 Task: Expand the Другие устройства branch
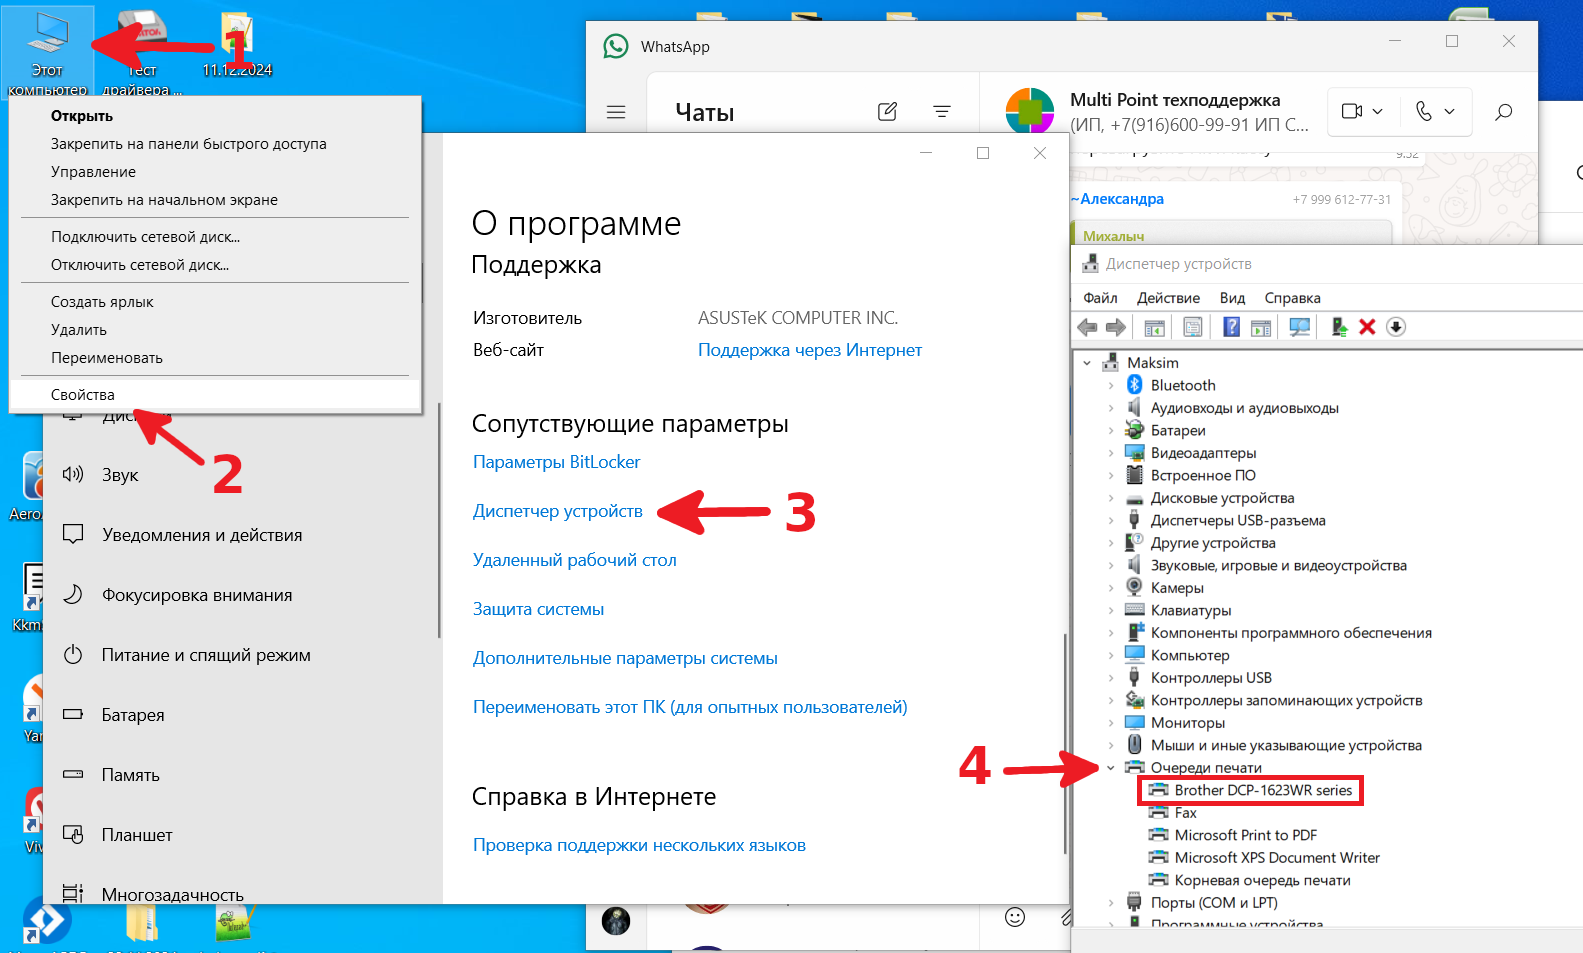(1110, 543)
